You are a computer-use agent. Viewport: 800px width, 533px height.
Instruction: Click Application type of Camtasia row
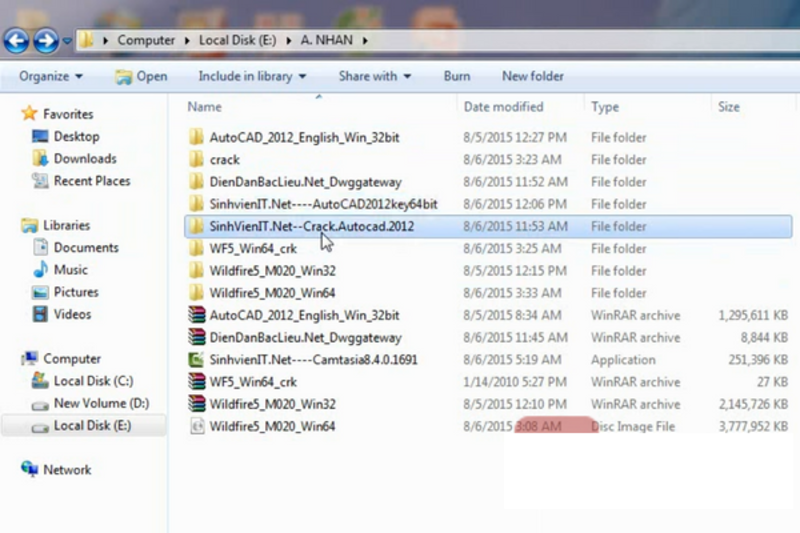click(623, 360)
